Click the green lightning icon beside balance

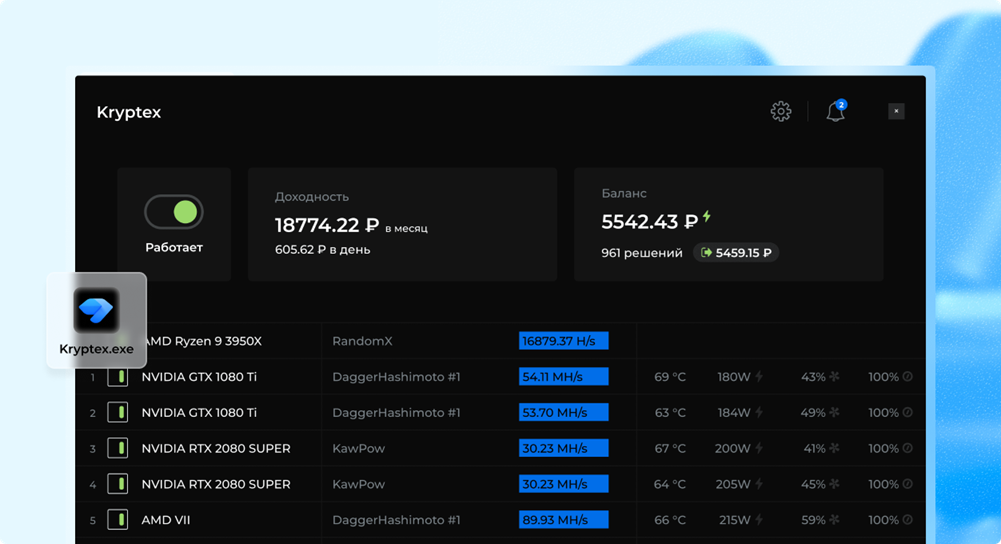(x=707, y=217)
